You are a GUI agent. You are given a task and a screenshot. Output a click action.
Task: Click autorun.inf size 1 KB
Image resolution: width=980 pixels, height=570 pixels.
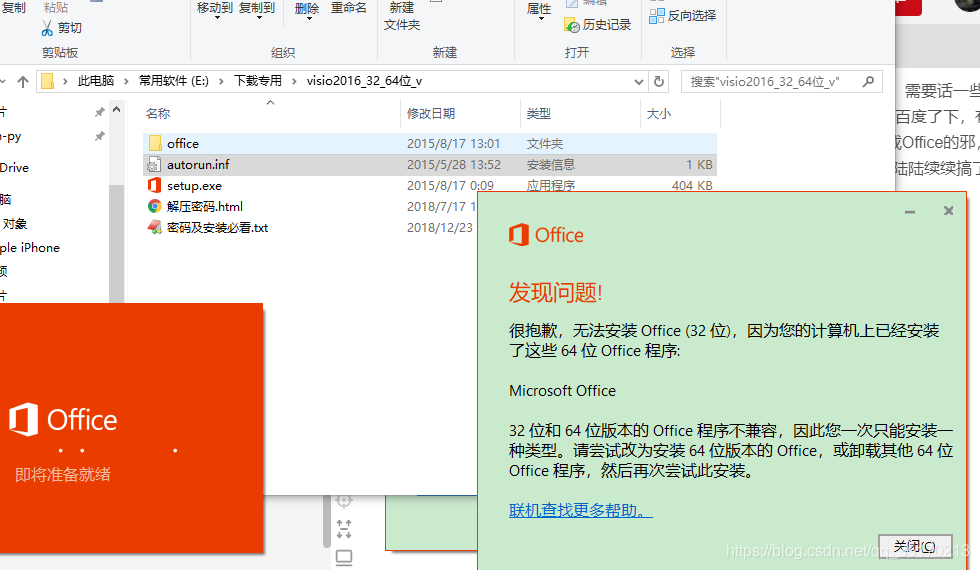click(x=699, y=164)
